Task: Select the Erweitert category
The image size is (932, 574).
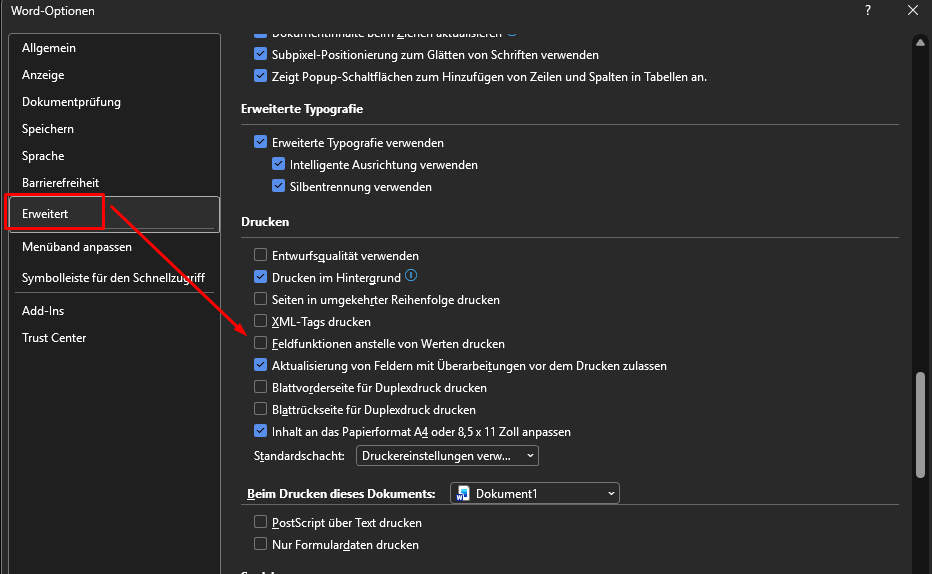Action: [114, 214]
